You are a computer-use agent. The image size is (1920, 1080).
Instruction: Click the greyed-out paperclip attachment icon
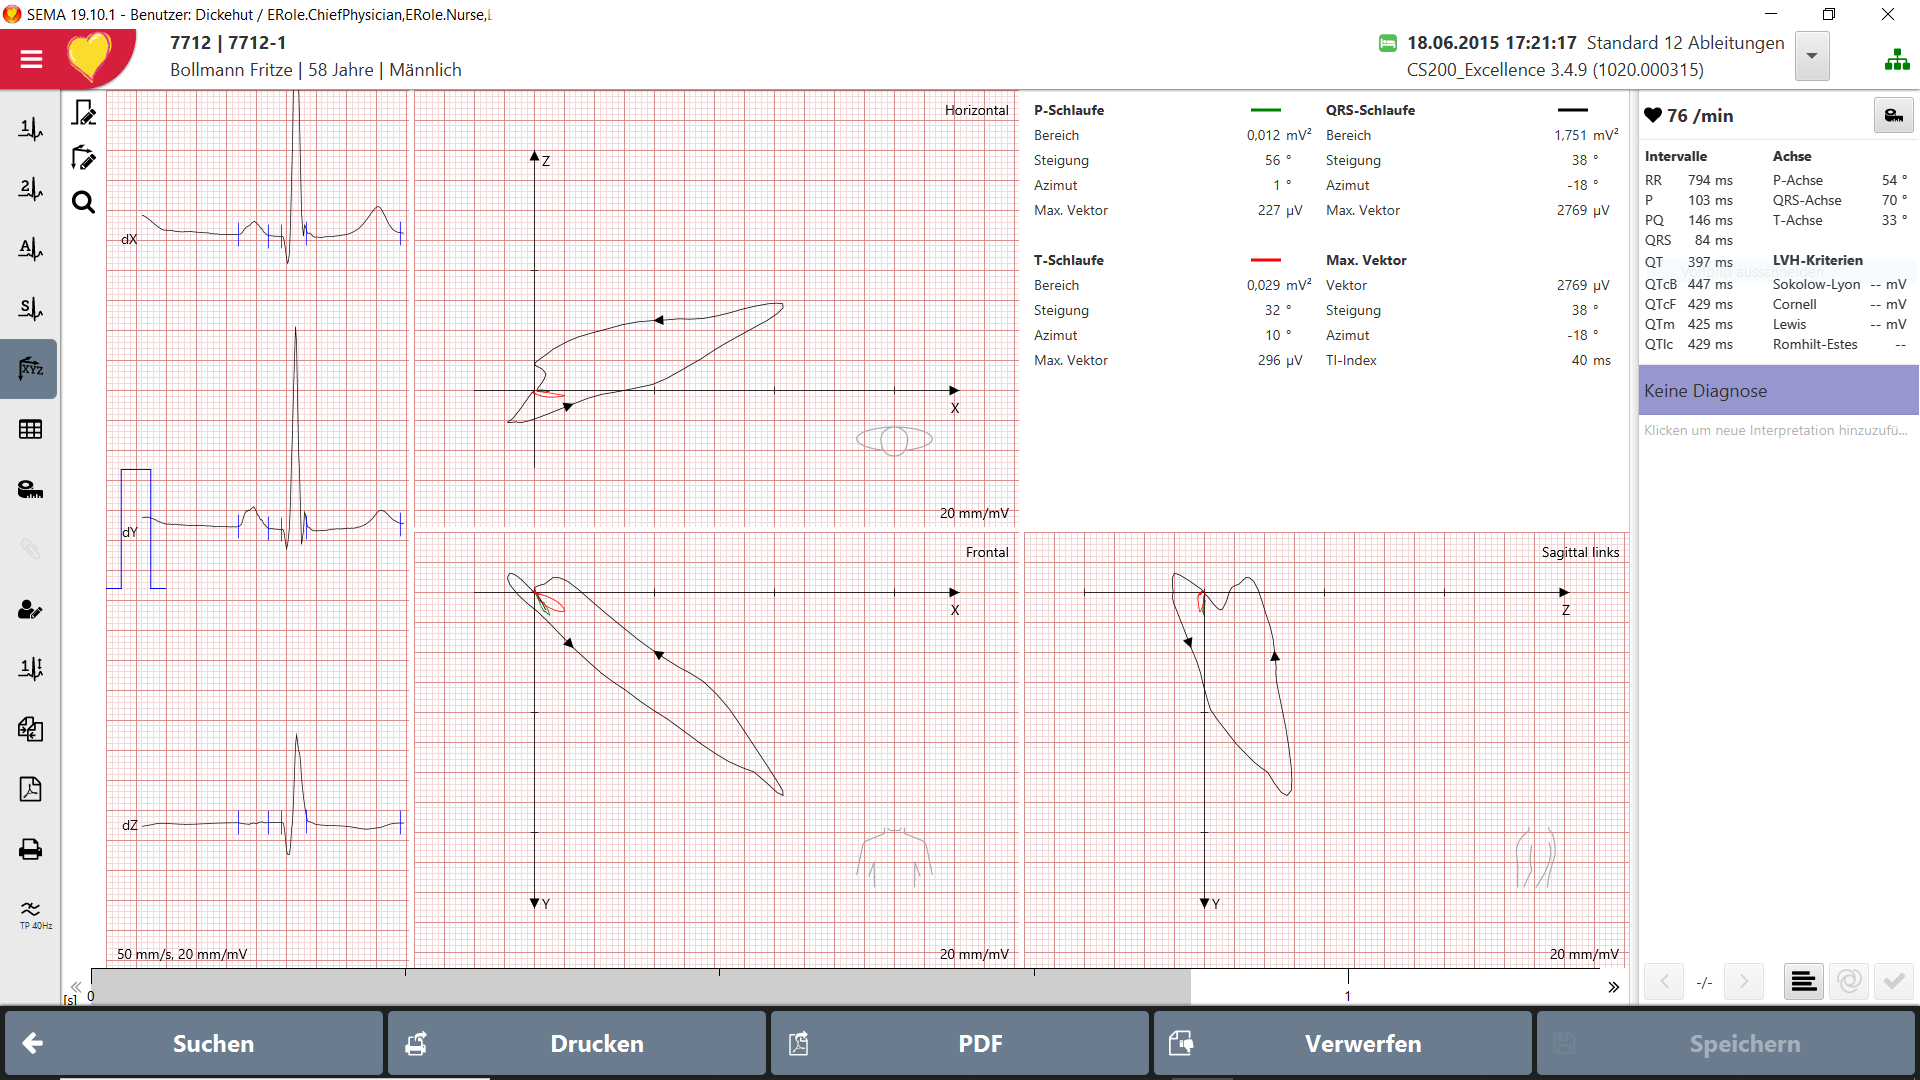coord(30,549)
